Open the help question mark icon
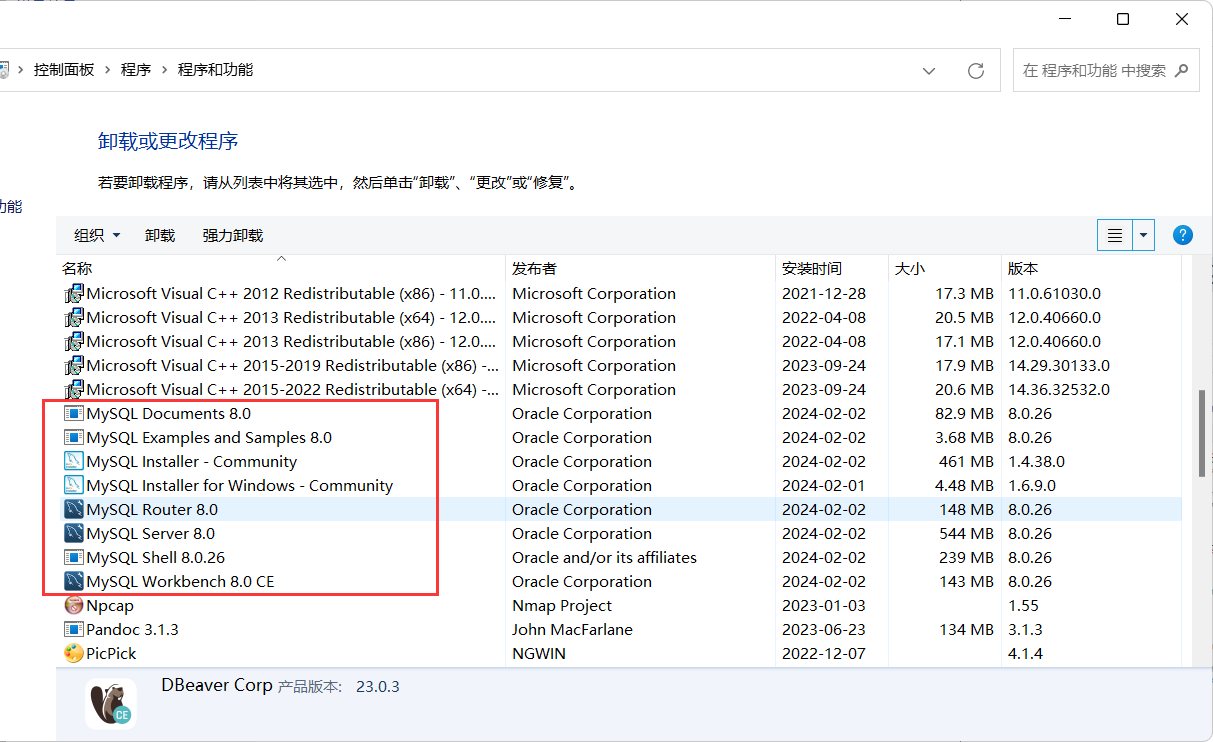This screenshot has height=742, width=1213. 1182,235
